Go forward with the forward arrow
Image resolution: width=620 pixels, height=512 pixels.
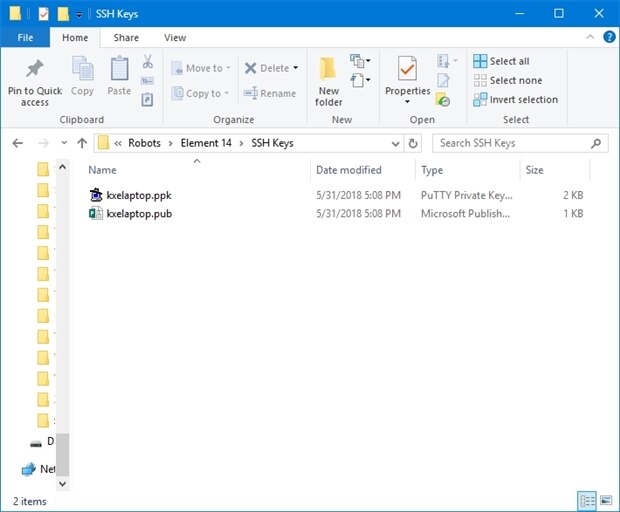point(43,143)
